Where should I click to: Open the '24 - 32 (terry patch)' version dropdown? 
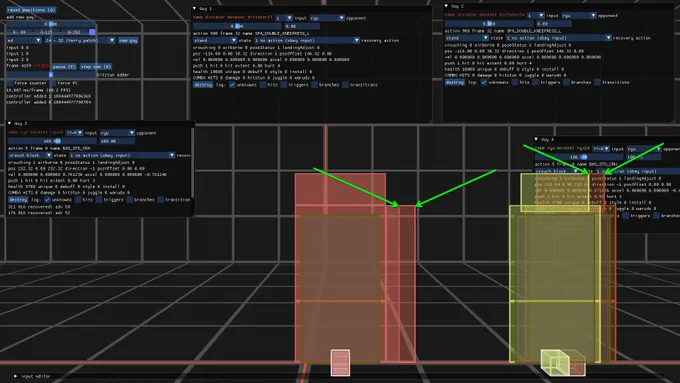tap(80, 40)
